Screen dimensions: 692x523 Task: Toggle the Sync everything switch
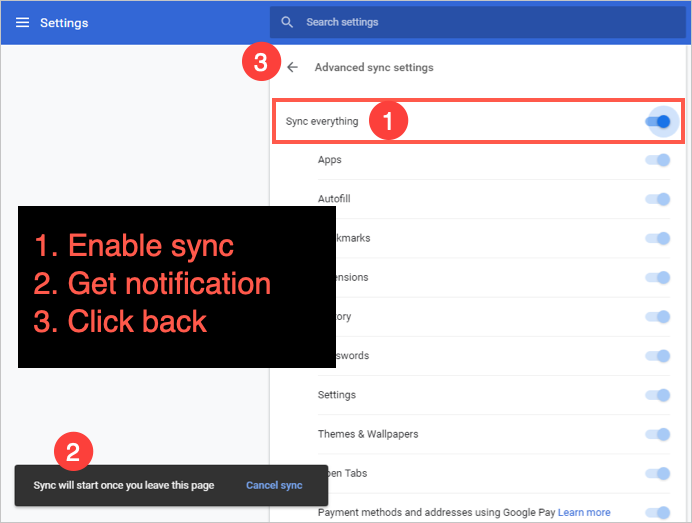[658, 121]
